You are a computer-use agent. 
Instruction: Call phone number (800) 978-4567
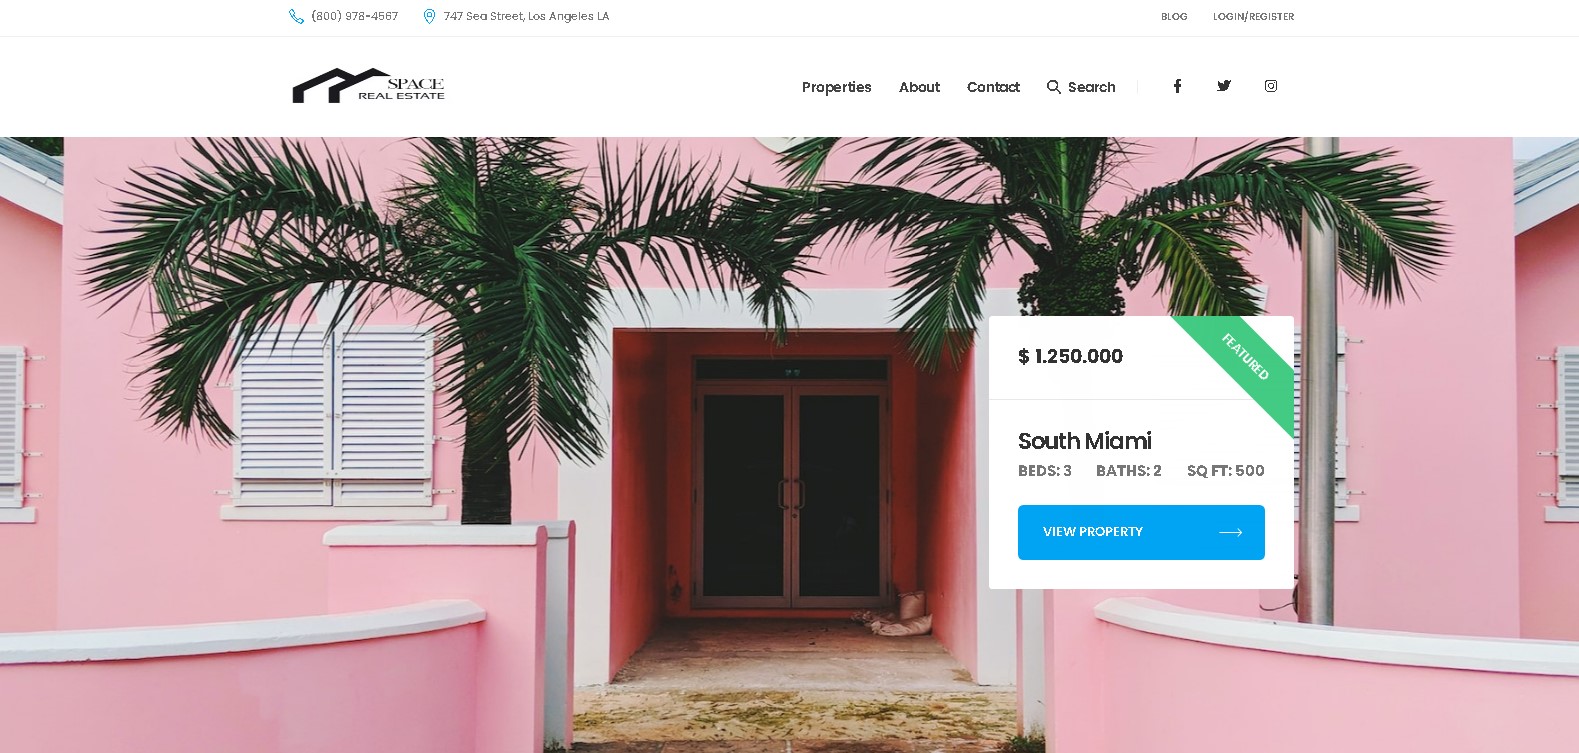pyautogui.click(x=355, y=16)
